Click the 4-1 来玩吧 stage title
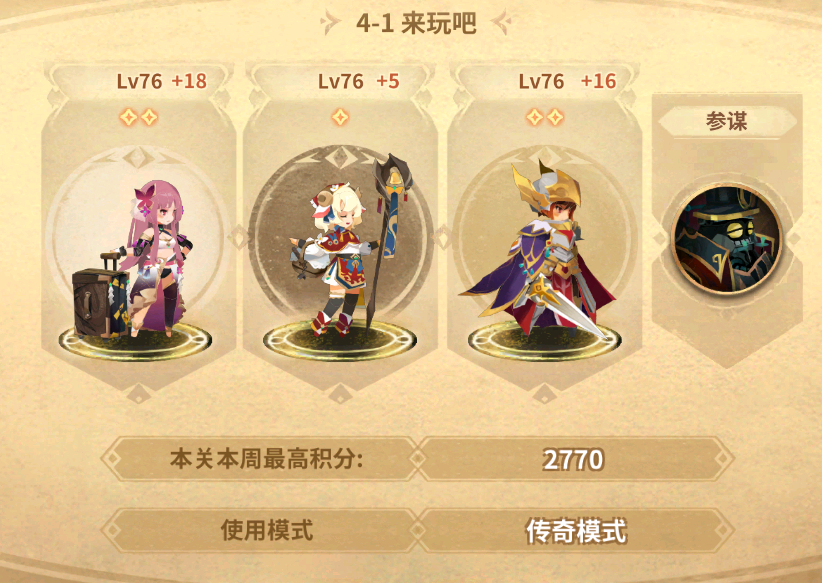 [x=416, y=24]
